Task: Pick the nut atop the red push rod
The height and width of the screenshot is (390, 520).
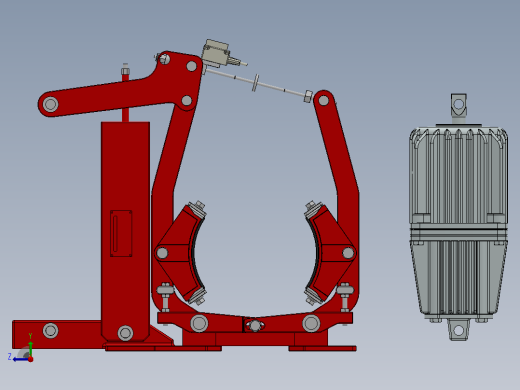Action: tap(125, 71)
